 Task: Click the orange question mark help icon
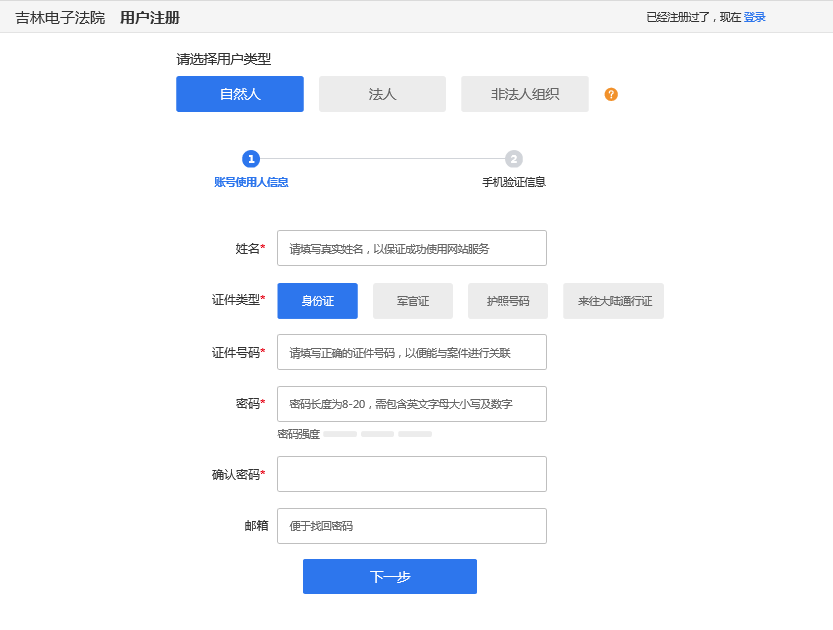click(x=611, y=95)
